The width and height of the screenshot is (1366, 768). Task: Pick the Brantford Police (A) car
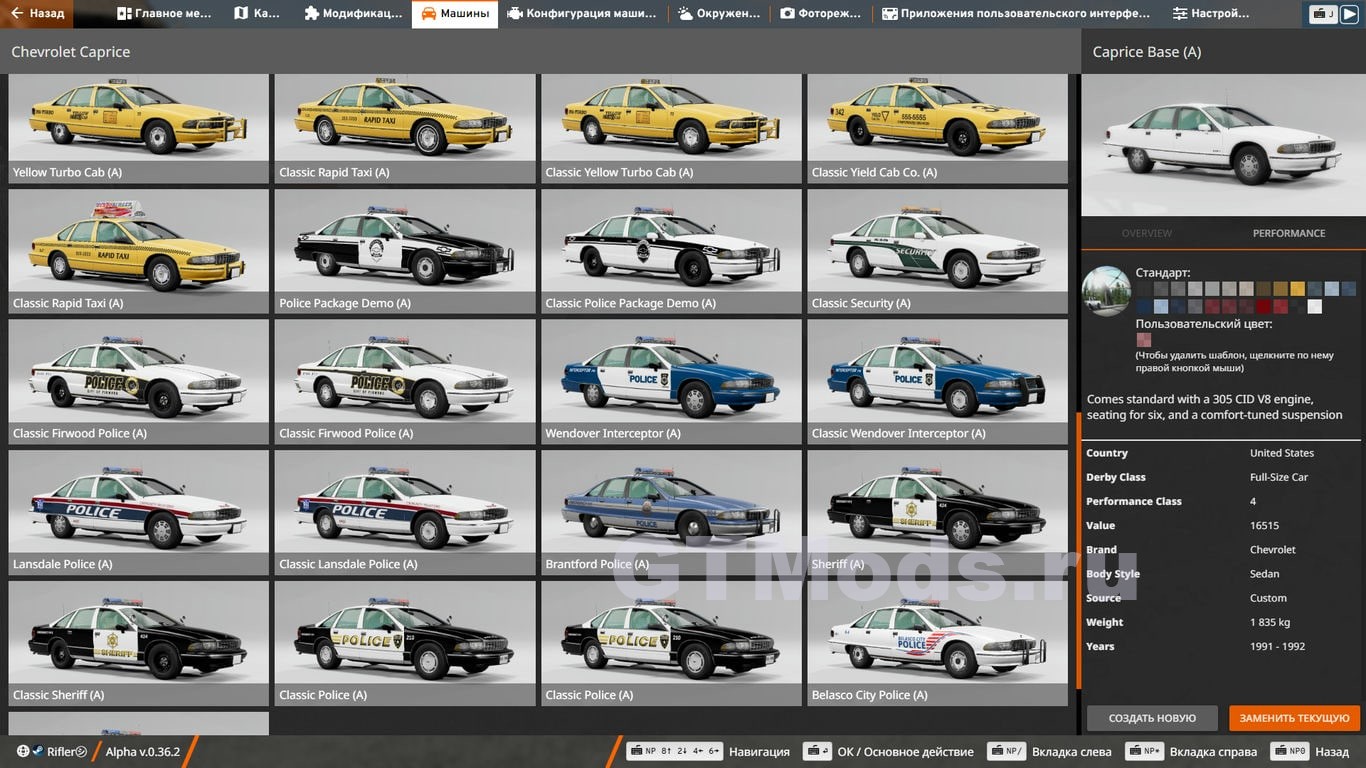click(x=671, y=513)
